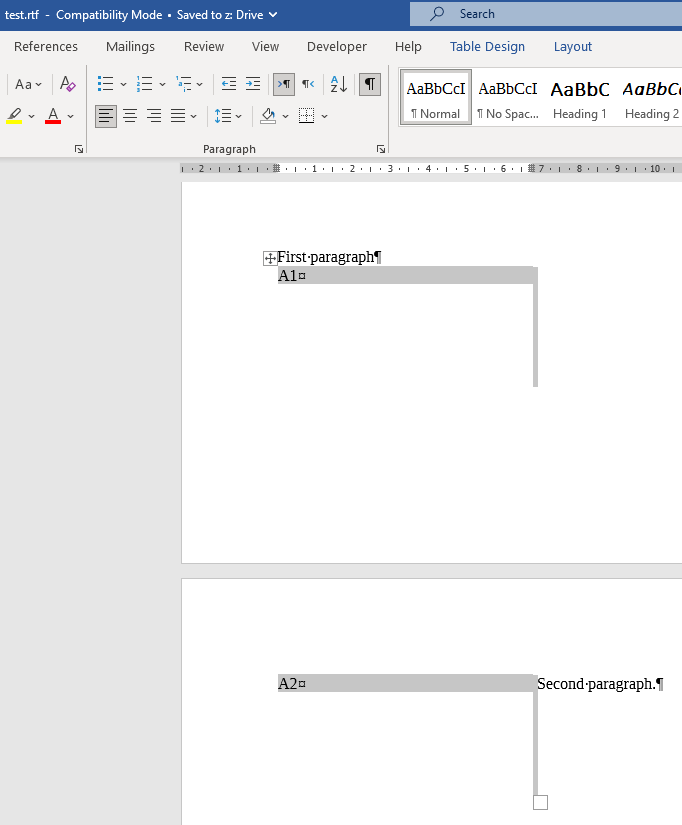This screenshot has width=682, height=825.
Task: Open Font dialog launcher
Action: pyautogui.click(x=79, y=149)
